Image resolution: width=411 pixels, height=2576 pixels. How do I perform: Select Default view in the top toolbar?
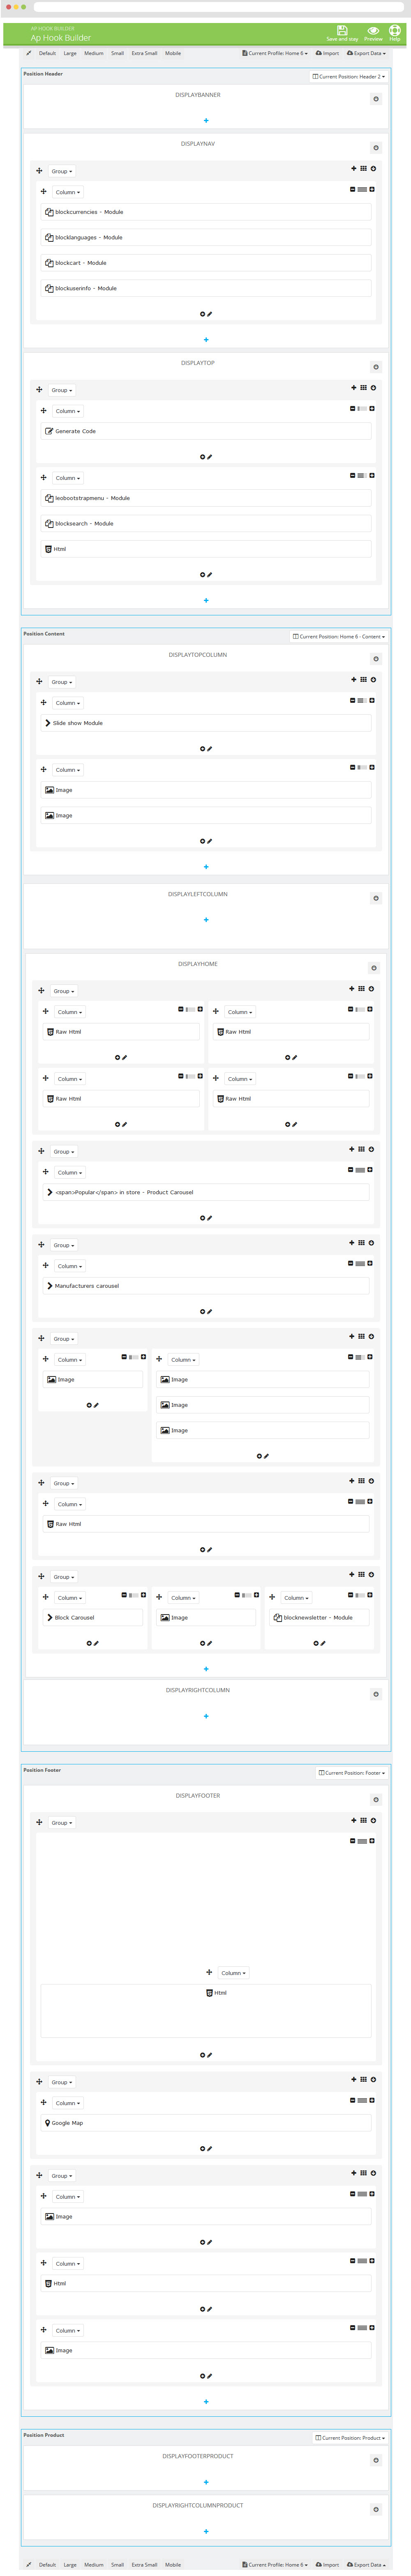[47, 53]
